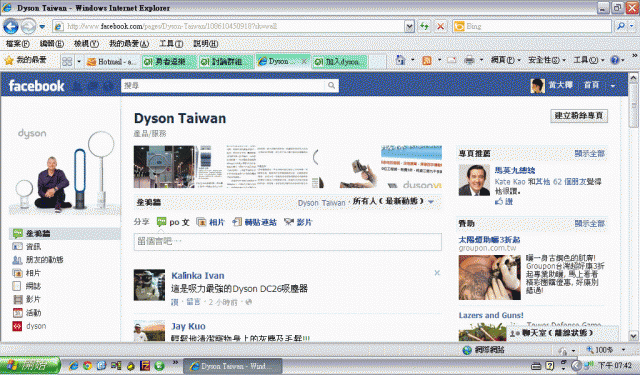Viewport: 640px width, 375px height.
Task: Open the 馬英九總統 page link
Action: 515,170
